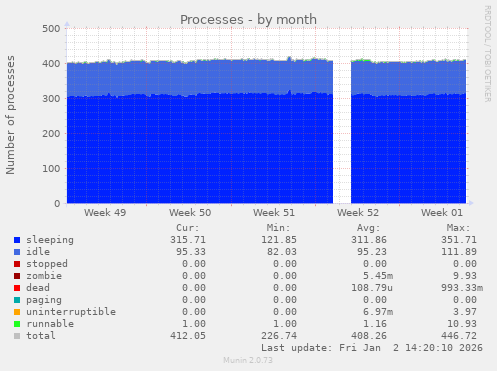497x371 pixels.
Task: Click sleeping maximum value 351.71
Action: [x=459, y=240]
